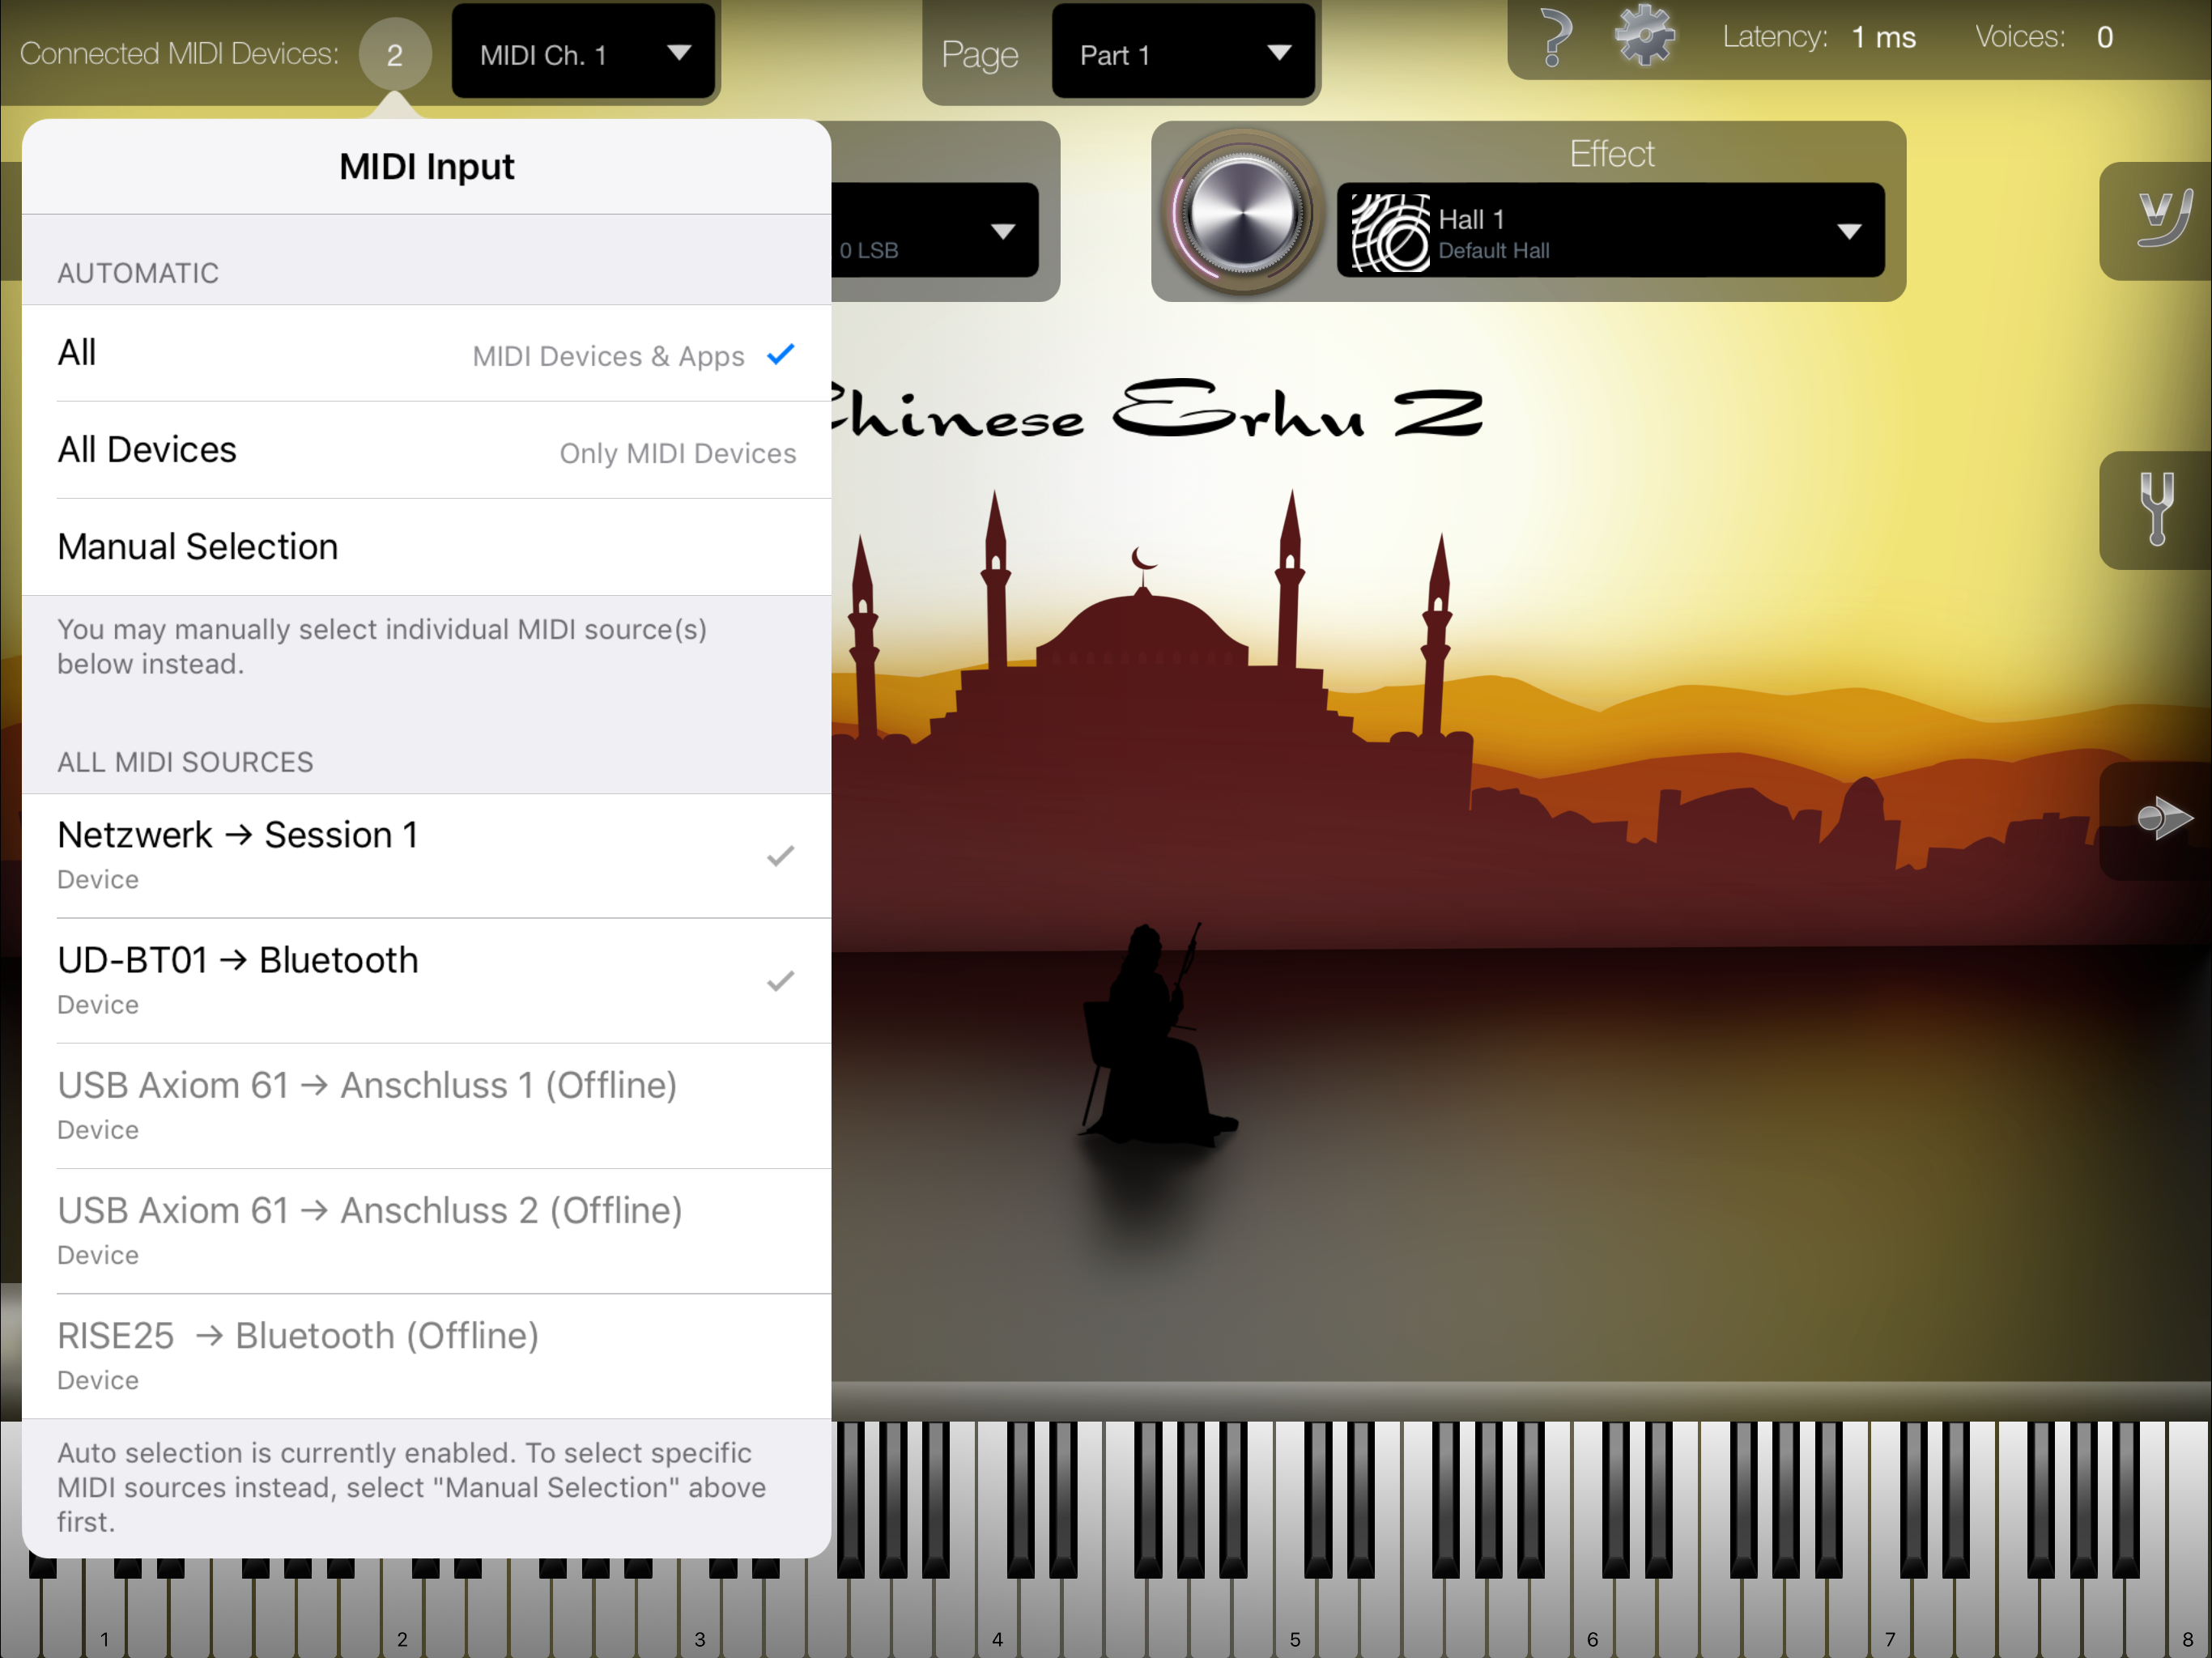Open help with the question mark icon
Viewport: 2212px width, 1658px height.
click(x=1554, y=38)
